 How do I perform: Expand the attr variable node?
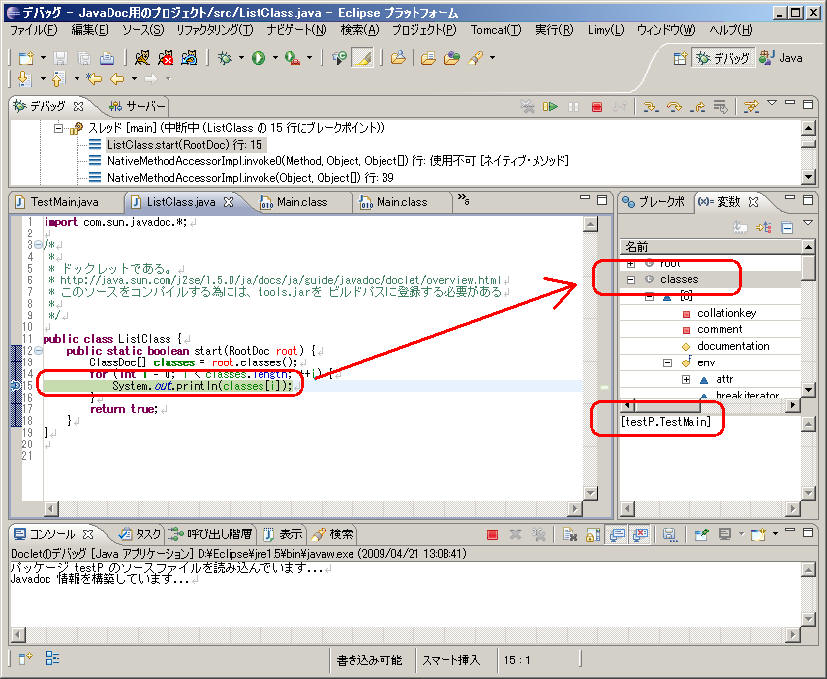pyautogui.click(x=687, y=380)
